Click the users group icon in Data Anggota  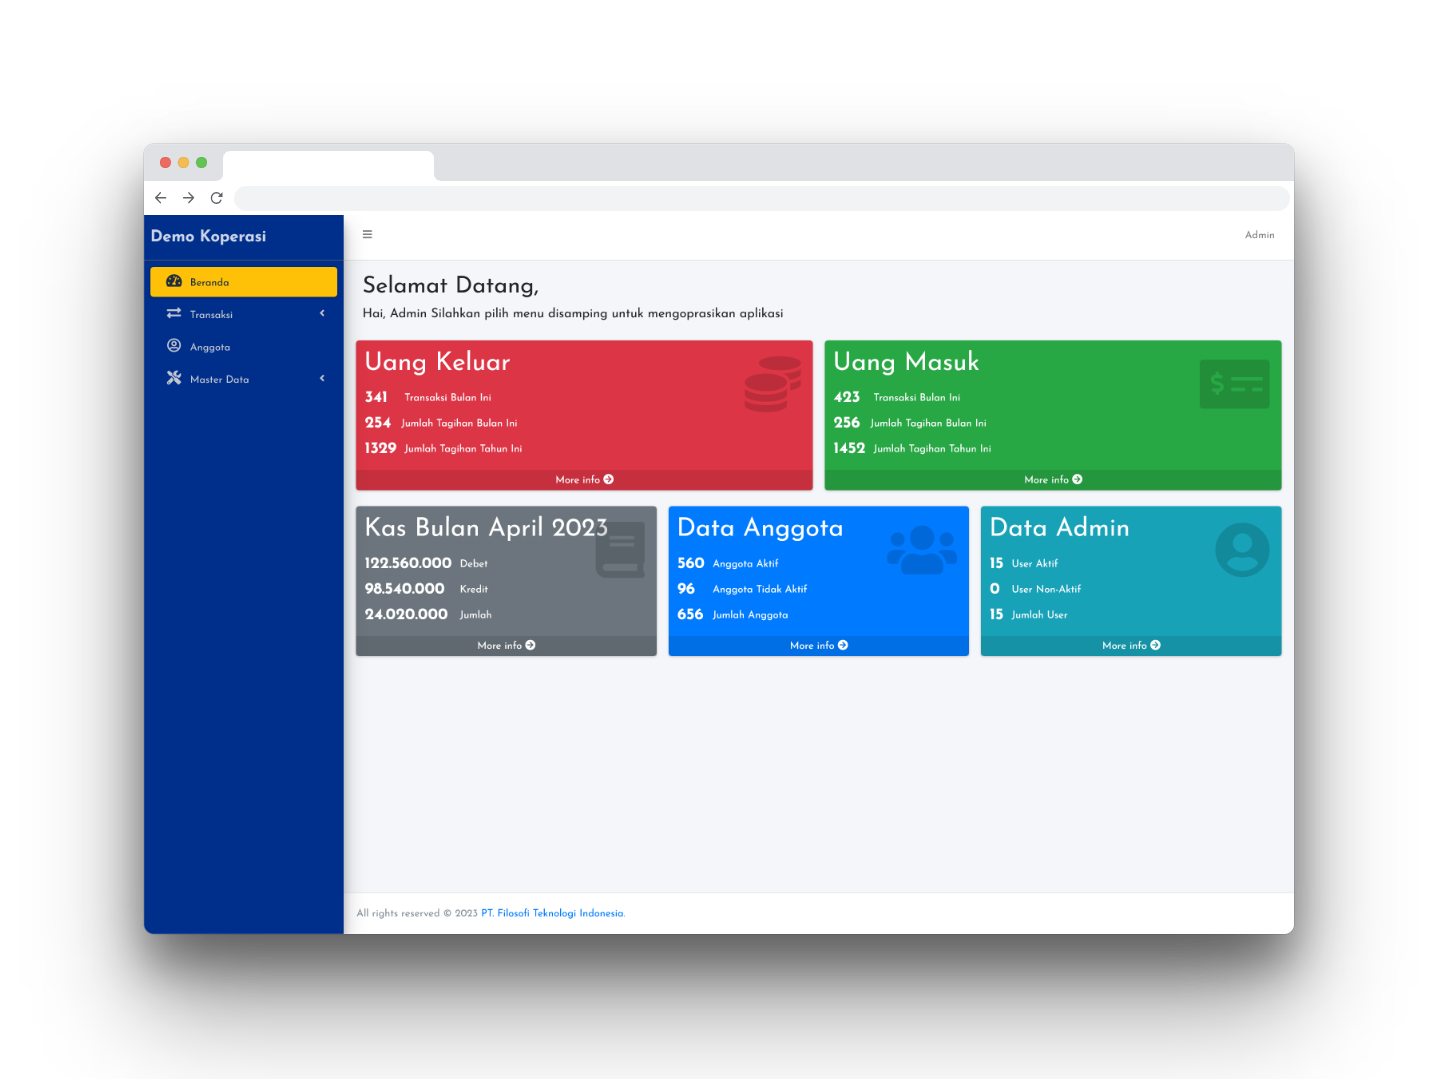coord(922,550)
